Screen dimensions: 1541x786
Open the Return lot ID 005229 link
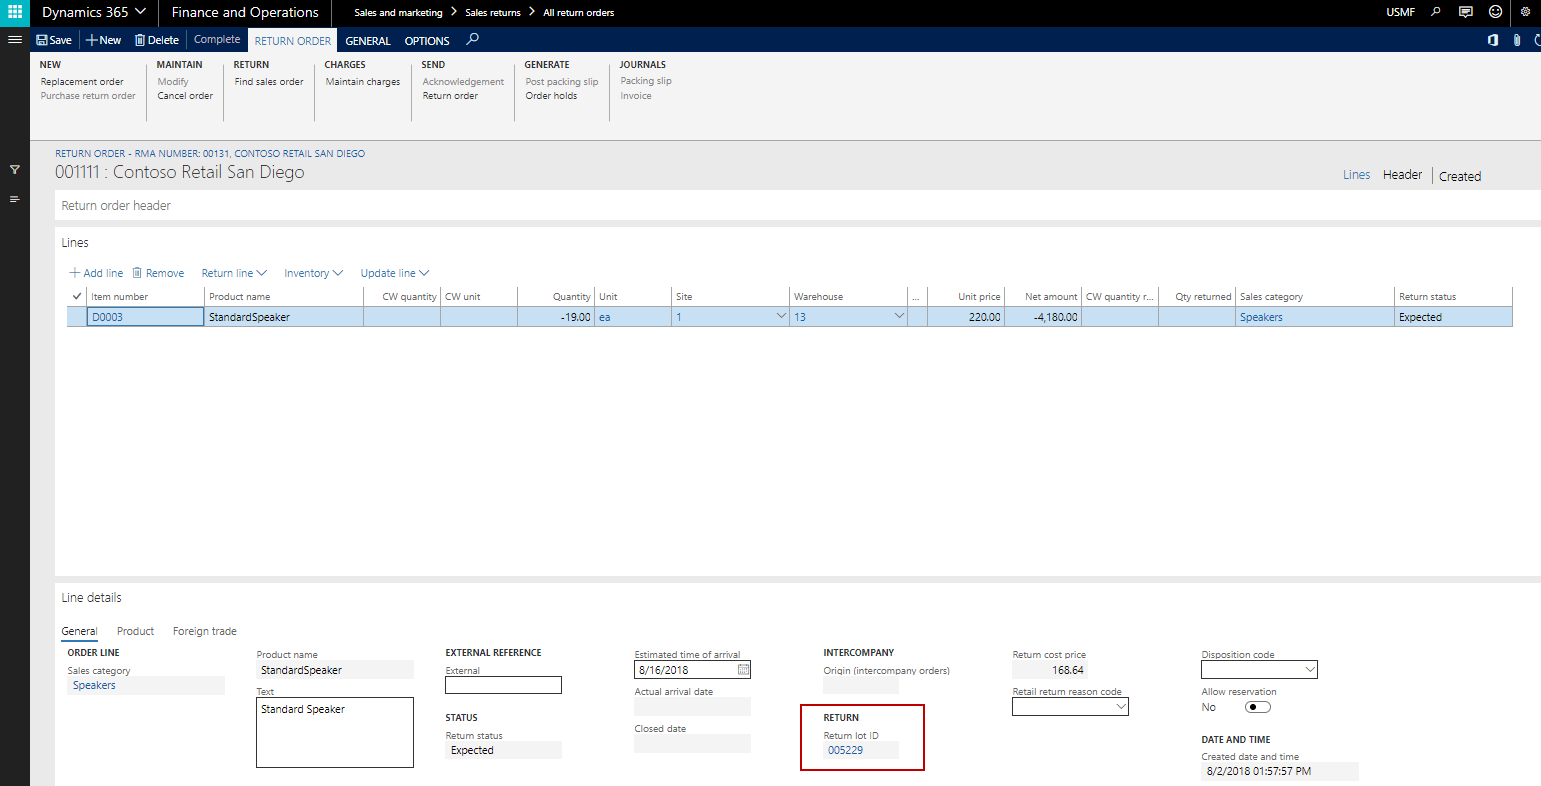click(x=845, y=750)
